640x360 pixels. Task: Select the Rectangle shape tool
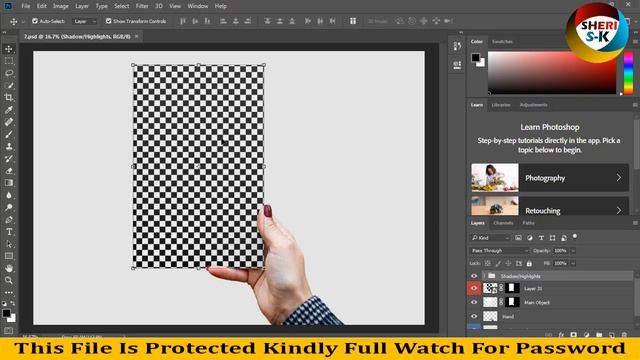click(9, 256)
